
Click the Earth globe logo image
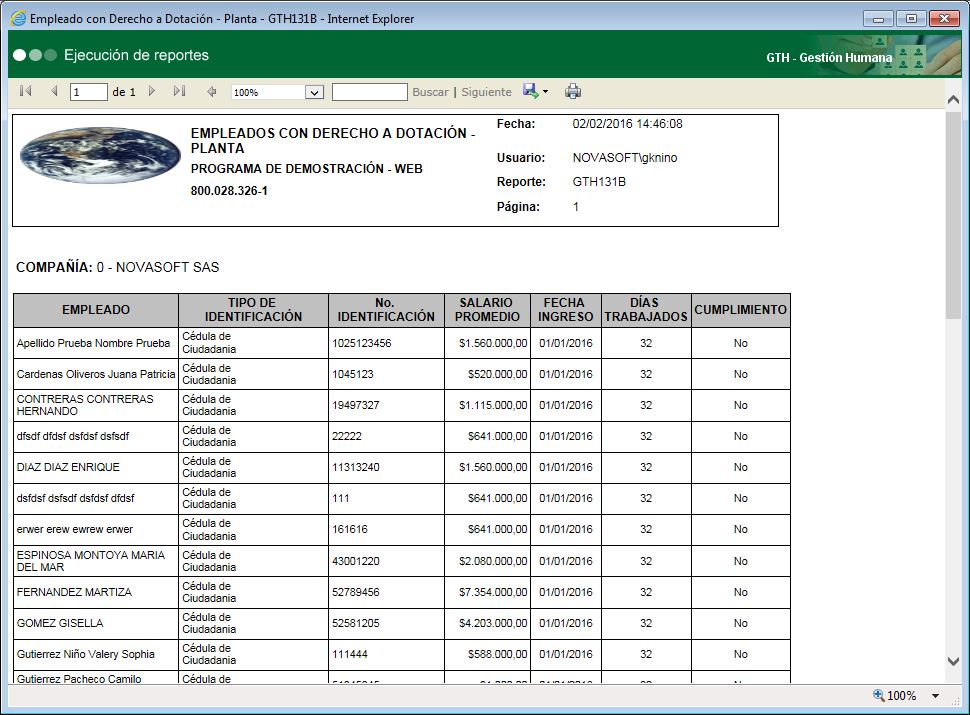(x=100, y=155)
